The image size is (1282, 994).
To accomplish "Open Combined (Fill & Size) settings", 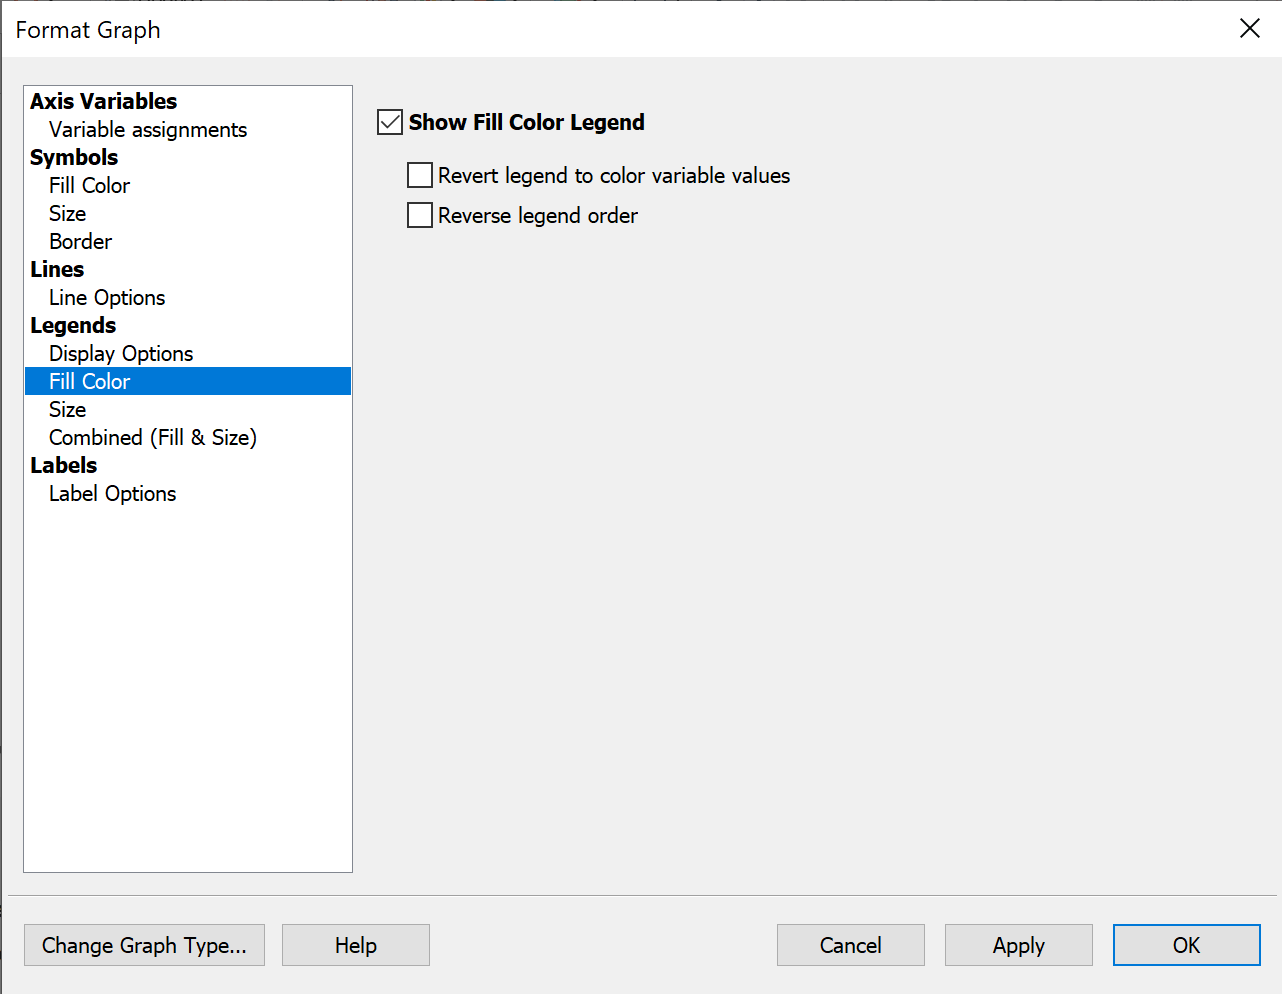I will click(152, 437).
